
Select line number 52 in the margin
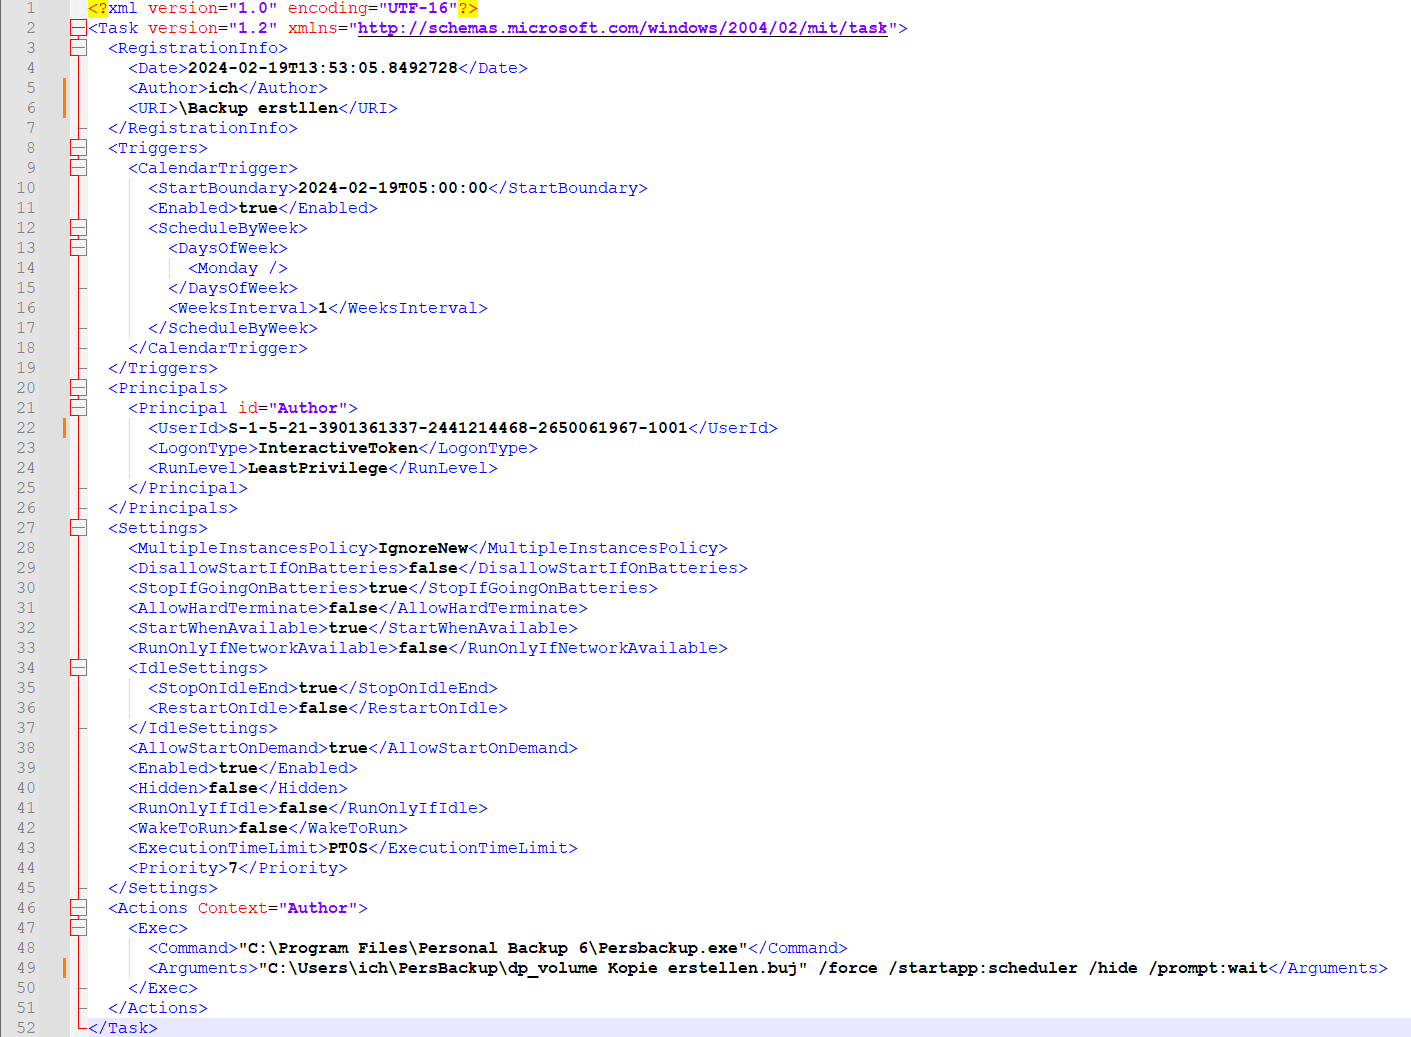coord(26,1028)
